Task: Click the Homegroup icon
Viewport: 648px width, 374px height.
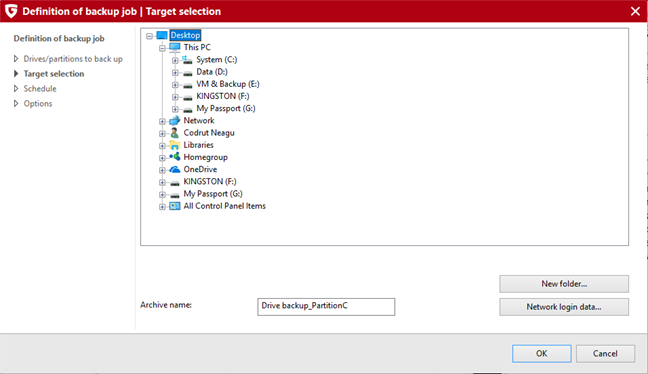Action: coord(175,157)
